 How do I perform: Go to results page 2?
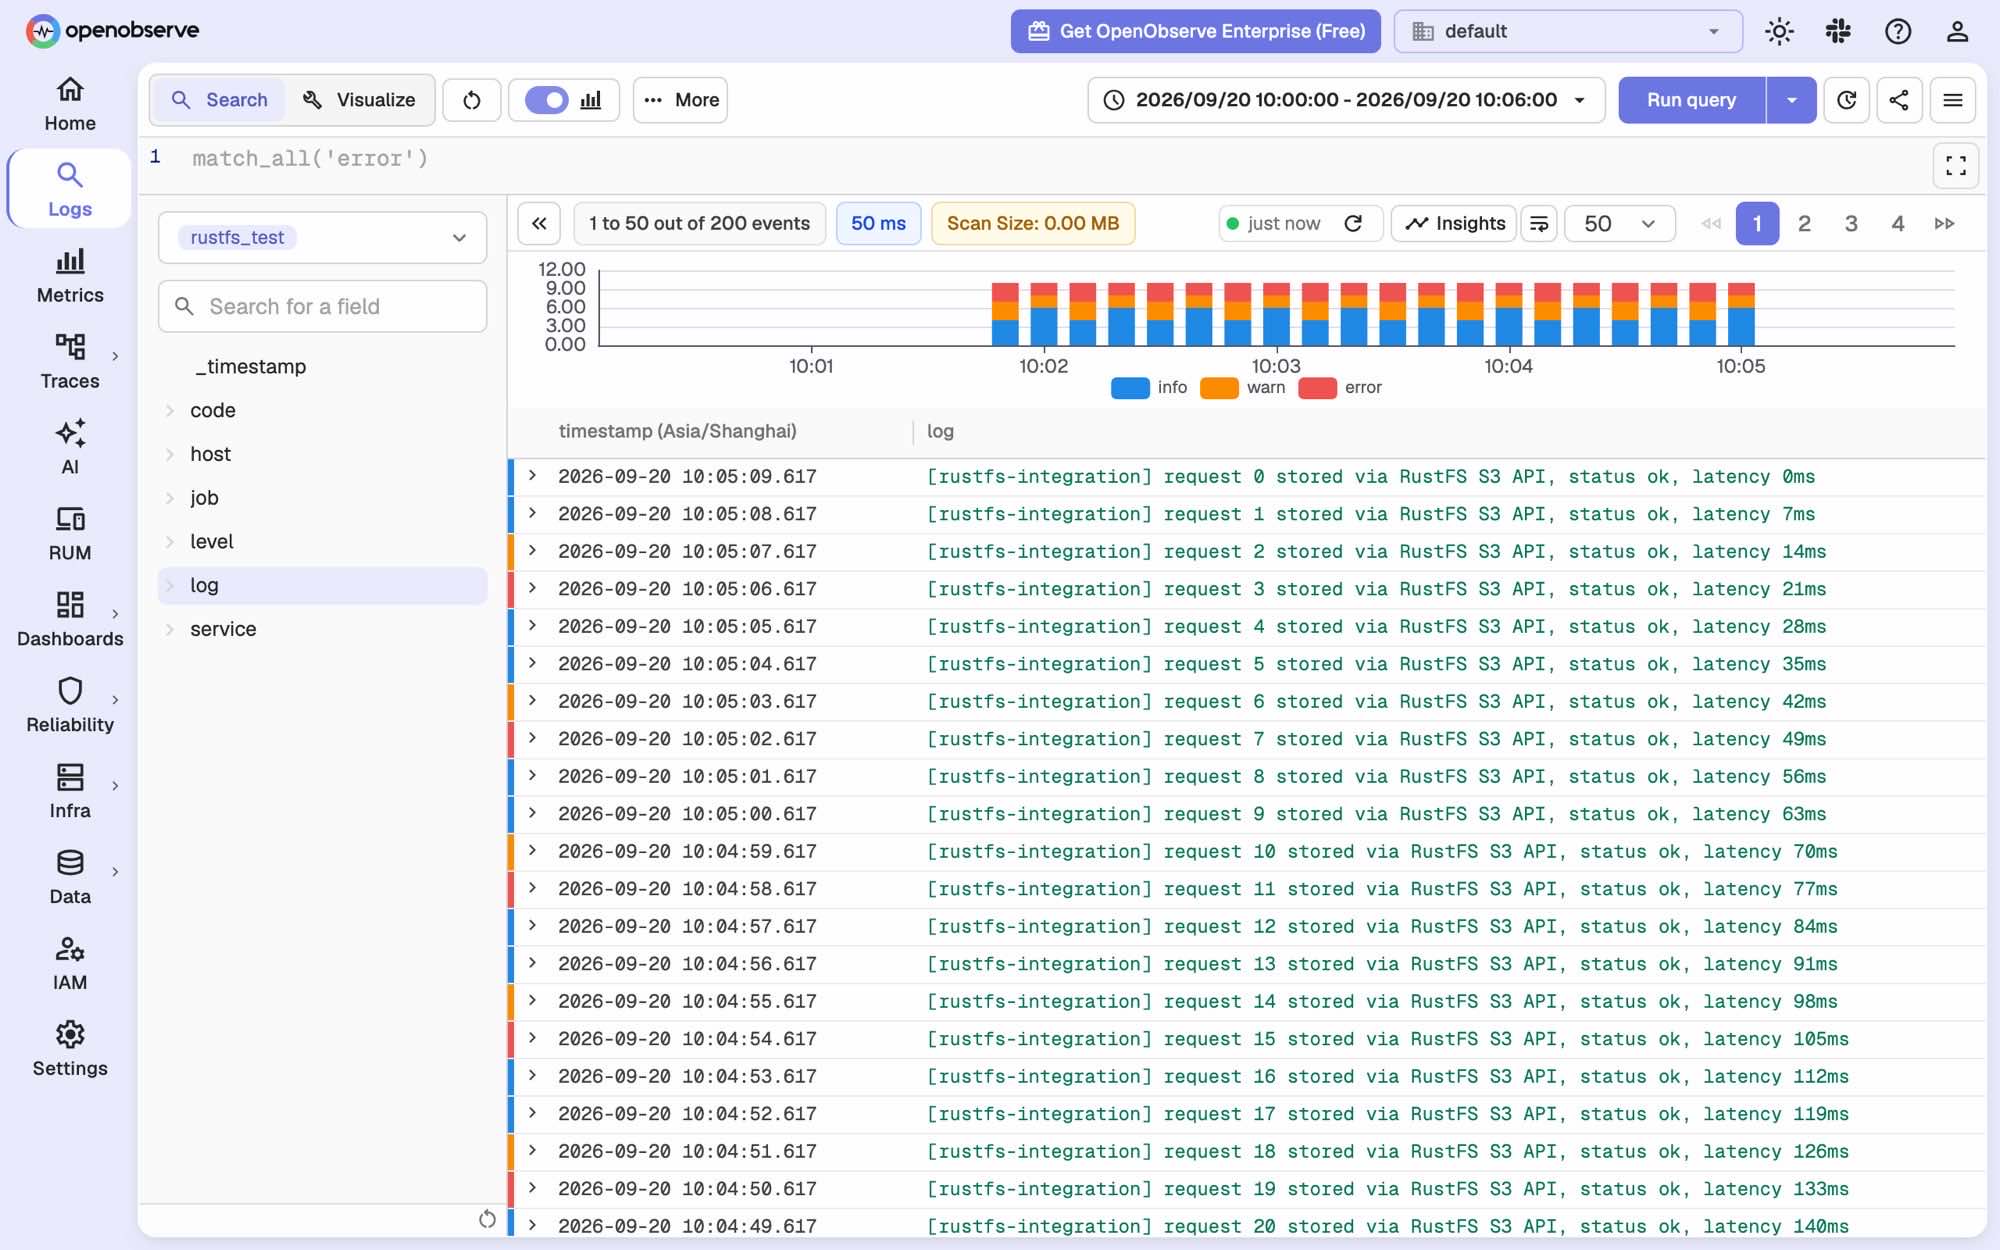point(1804,223)
